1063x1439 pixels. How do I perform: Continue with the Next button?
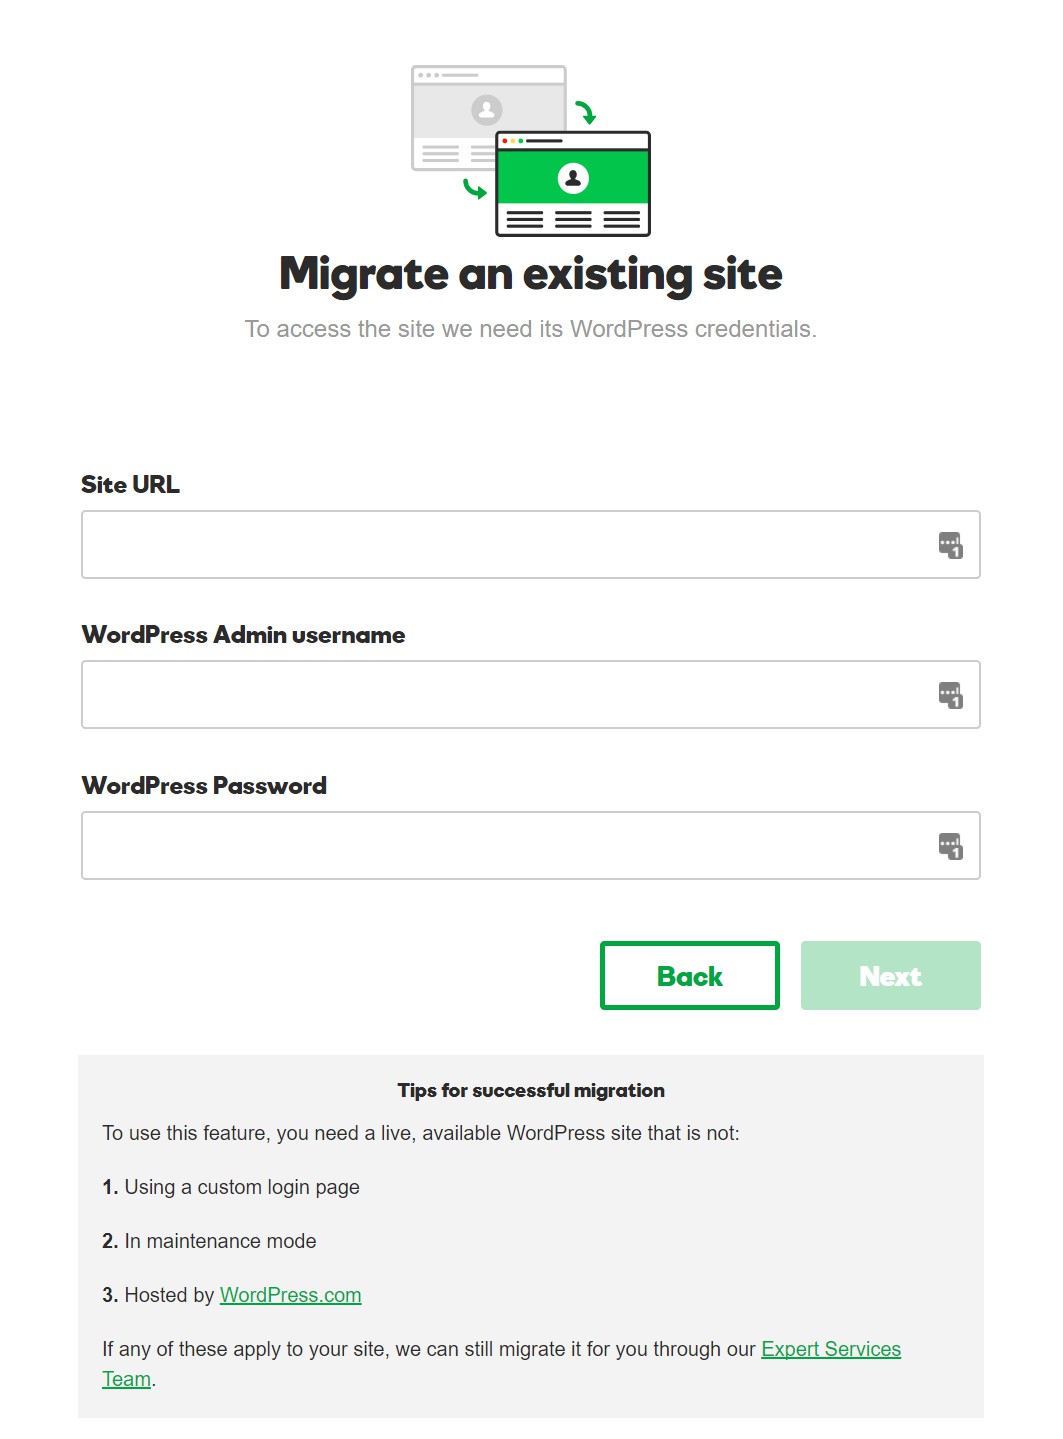tap(891, 976)
